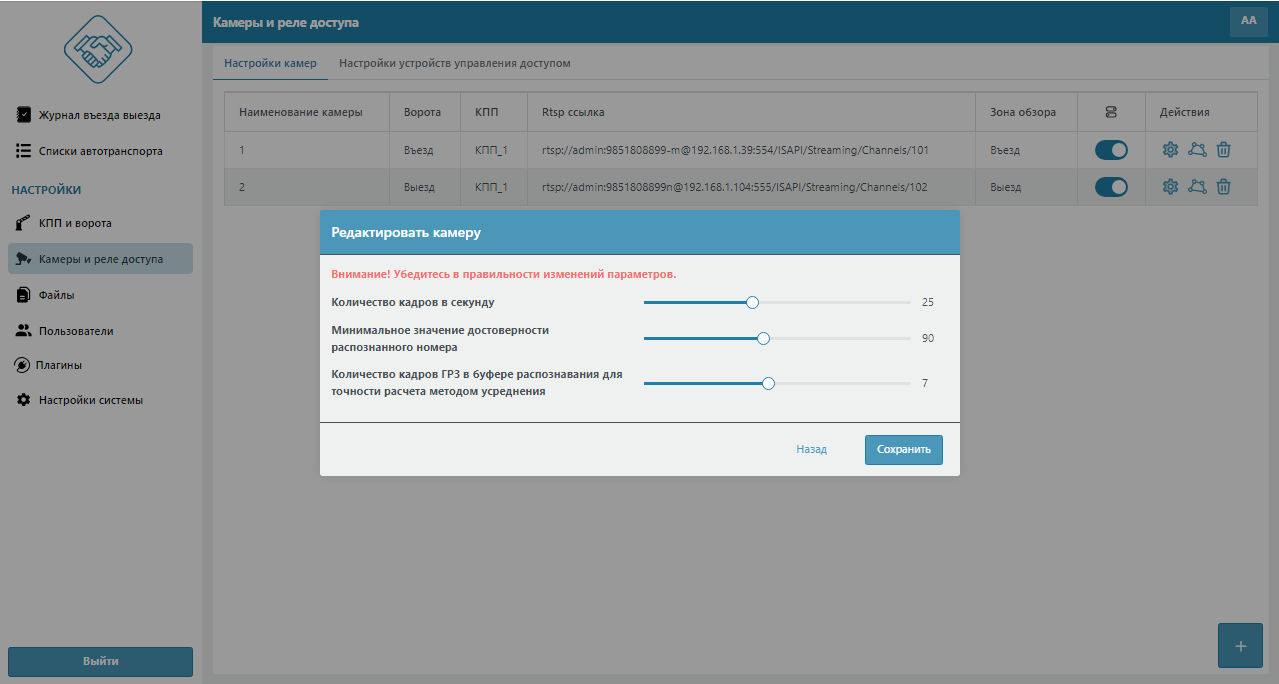The height and width of the screenshot is (684, 1279).
Task: Disable the toggle switch for camera 1
Action: click(1111, 150)
